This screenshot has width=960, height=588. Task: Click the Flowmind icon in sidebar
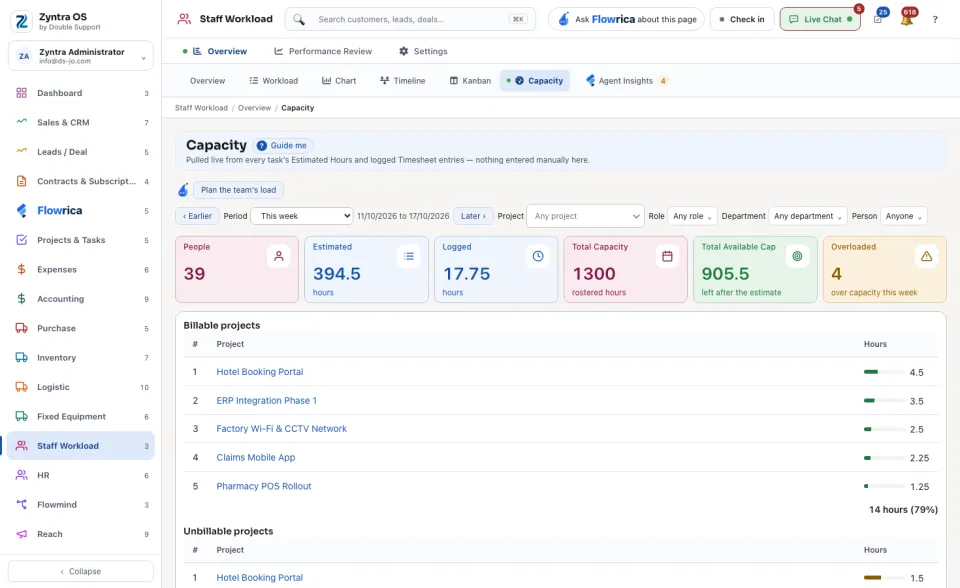point(21,505)
